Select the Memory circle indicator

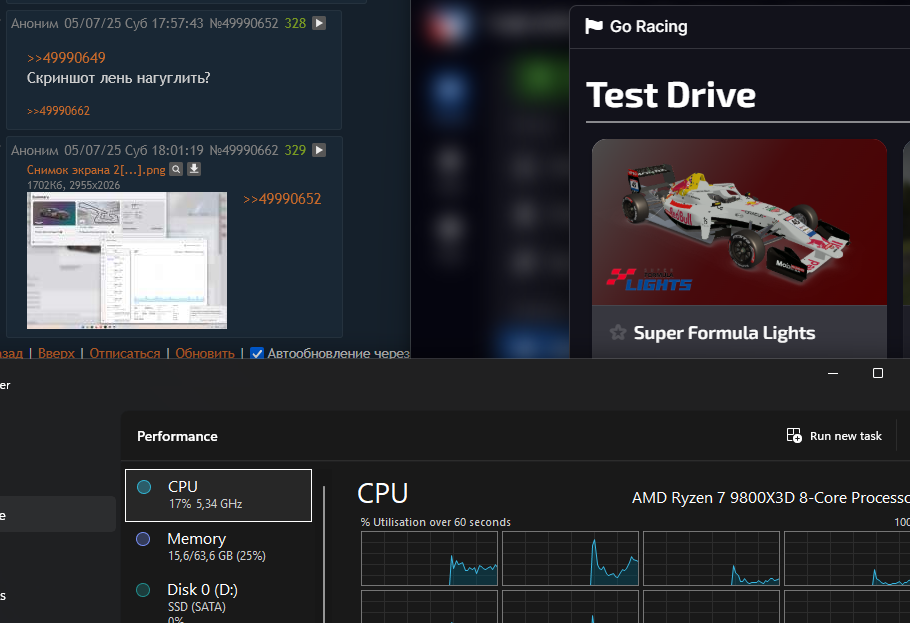143,539
